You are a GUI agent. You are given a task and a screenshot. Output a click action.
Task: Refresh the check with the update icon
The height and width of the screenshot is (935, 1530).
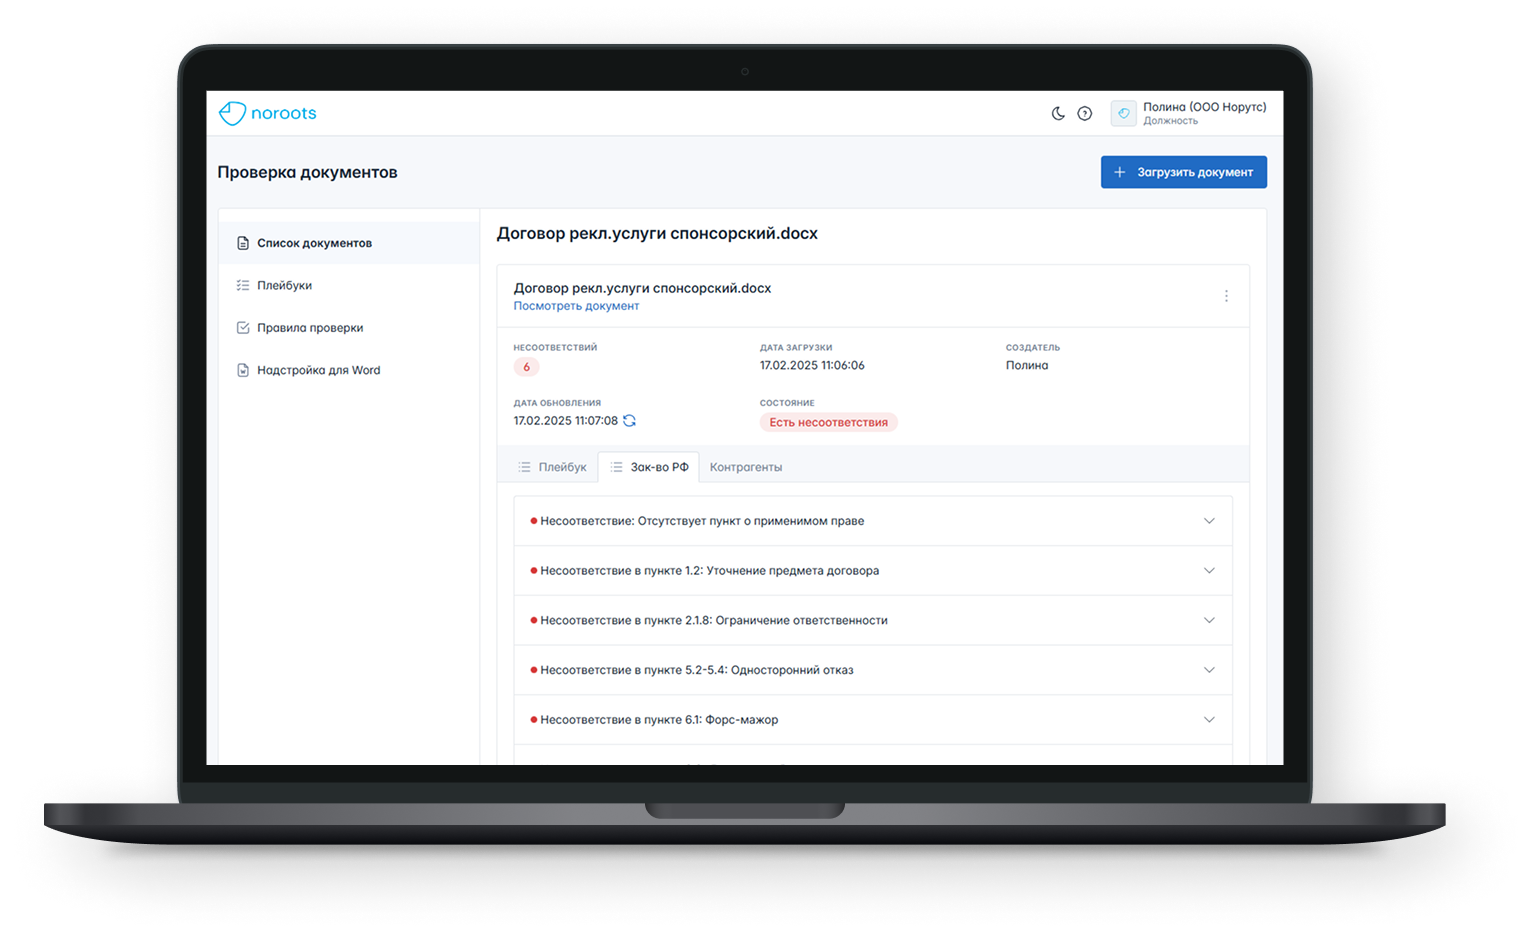coord(629,421)
